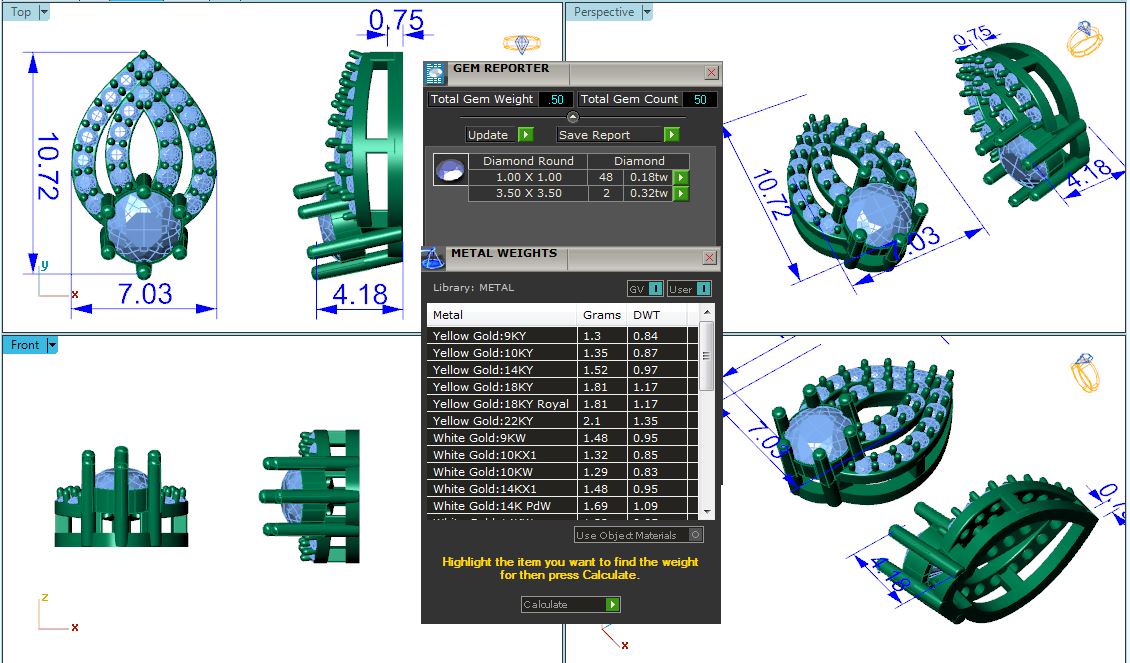Image resolution: width=1130 pixels, height=663 pixels.
Task: Click green arrow for 0.18tw diamond row
Action: 681,177
